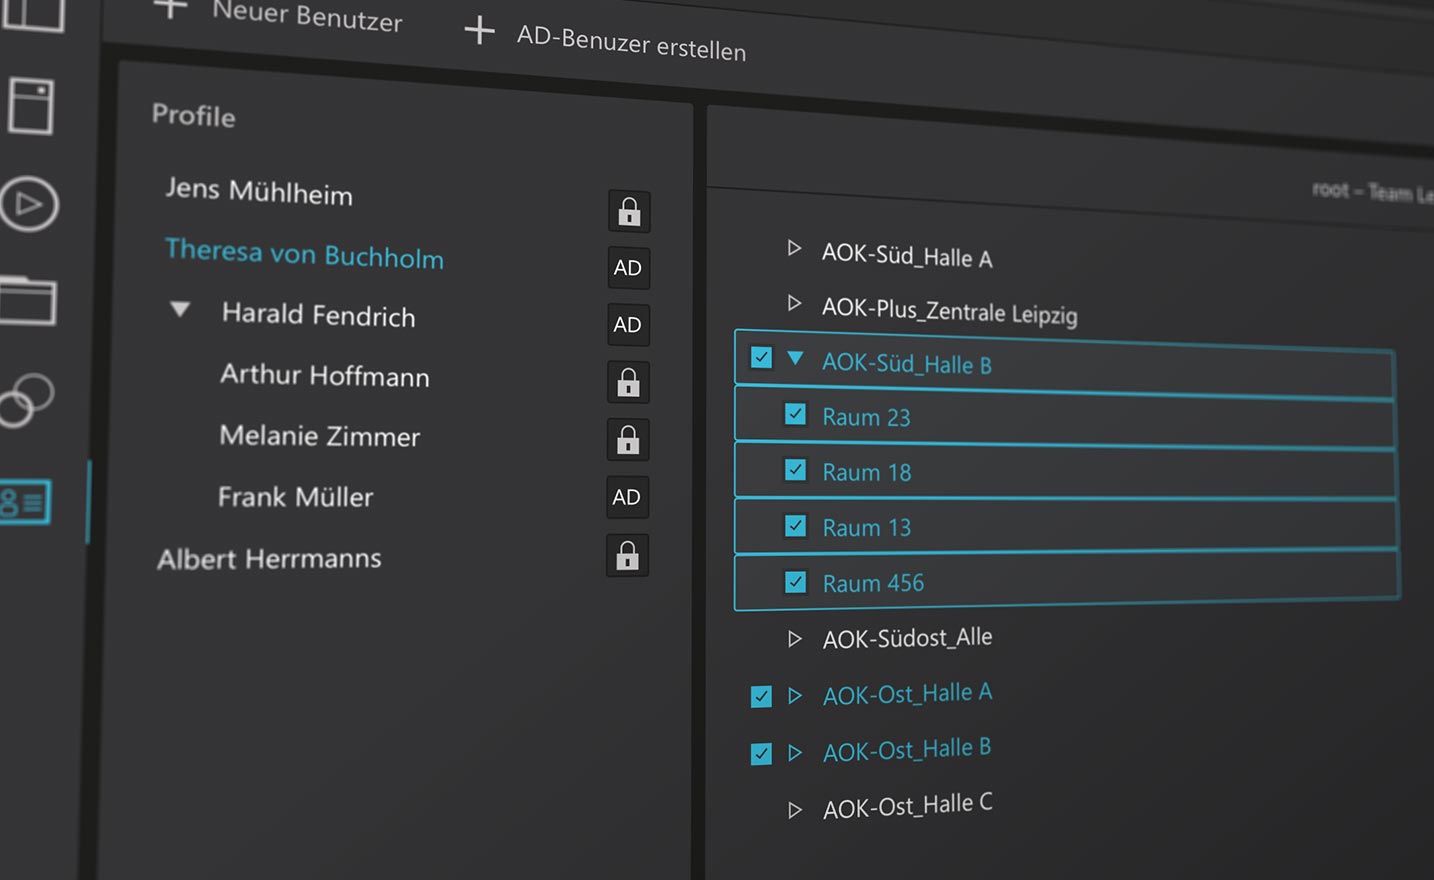Click lock icon for Melanie Zimmer
This screenshot has width=1434, height=880.
point(628,440)
